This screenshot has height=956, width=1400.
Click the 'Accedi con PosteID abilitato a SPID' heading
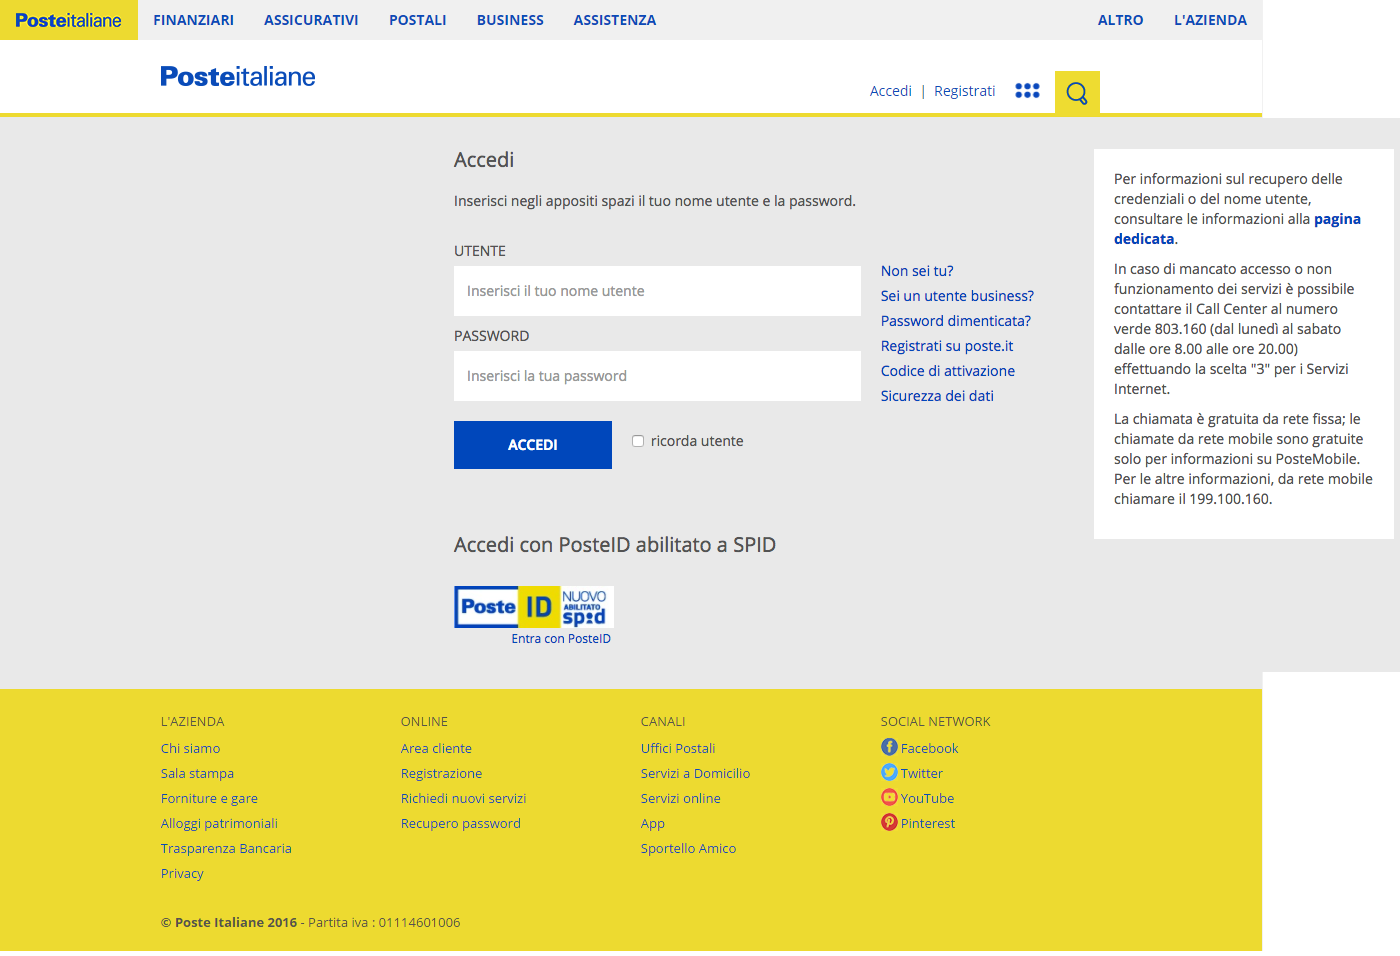coord(615,545)
